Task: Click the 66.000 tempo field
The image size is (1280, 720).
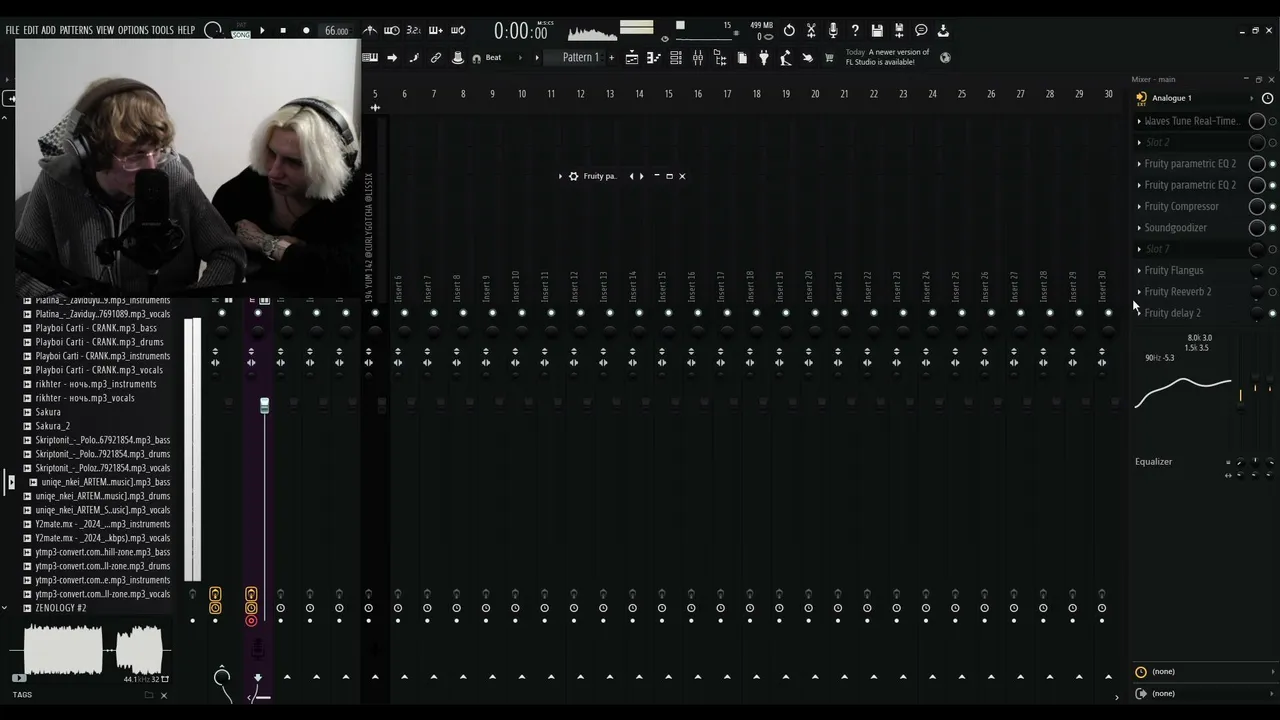Action: click(x=337, y=31)
